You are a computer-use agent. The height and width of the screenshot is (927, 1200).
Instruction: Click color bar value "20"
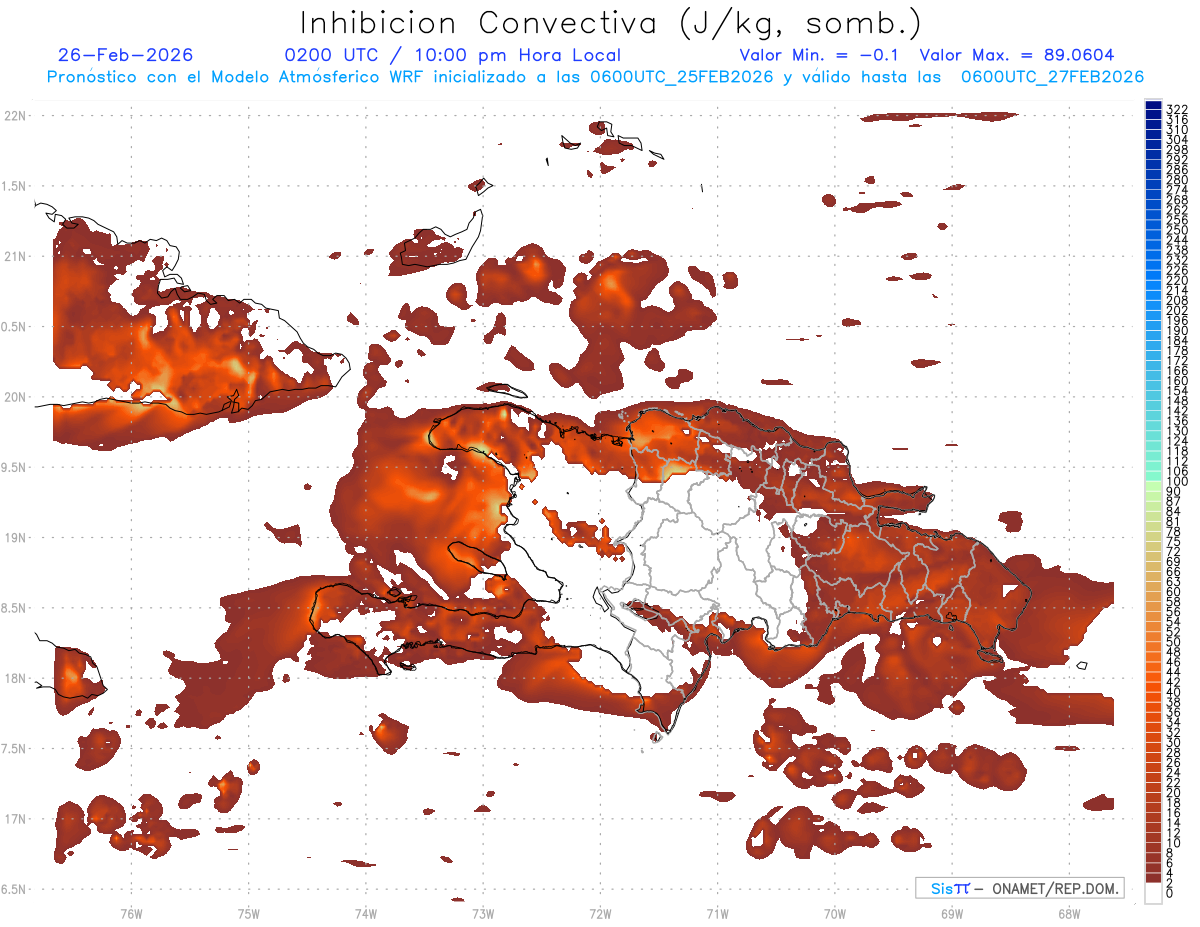click(1174, 793)
